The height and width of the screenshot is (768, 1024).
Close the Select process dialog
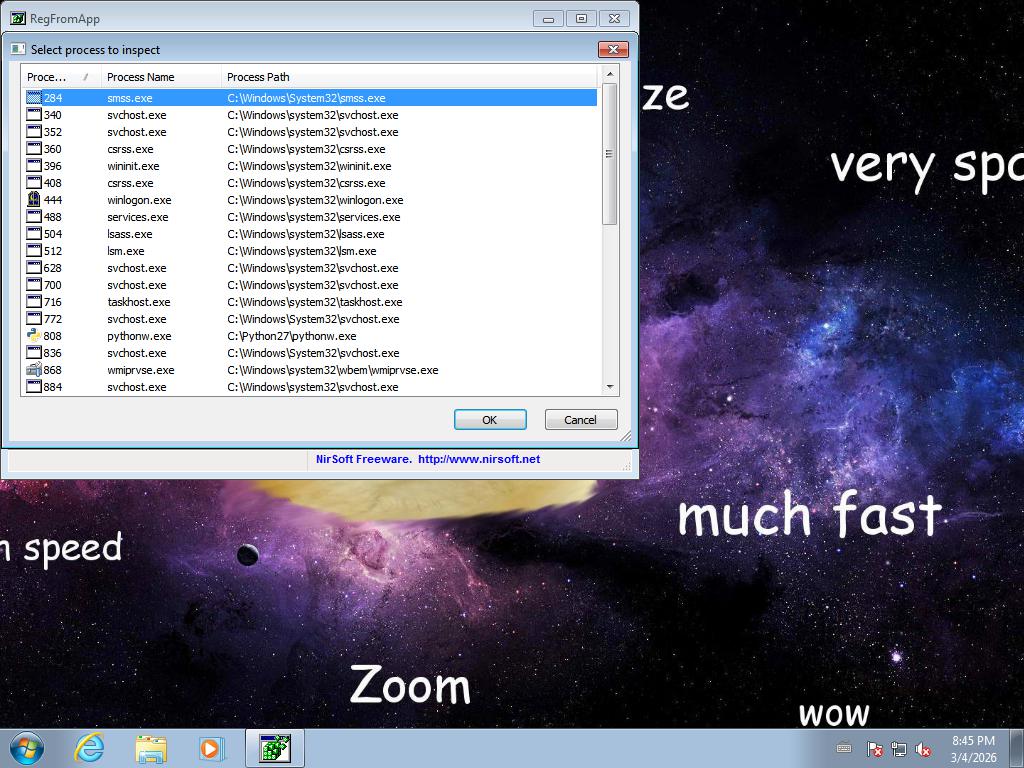tap(612, 49)
